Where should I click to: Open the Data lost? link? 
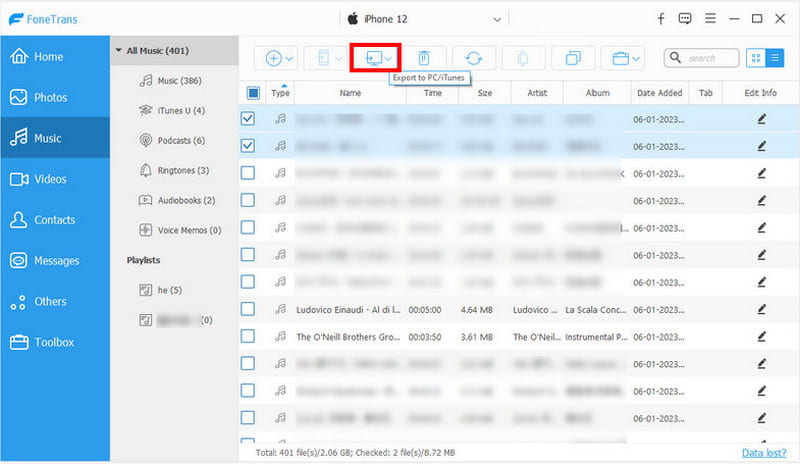pos(764,453)
